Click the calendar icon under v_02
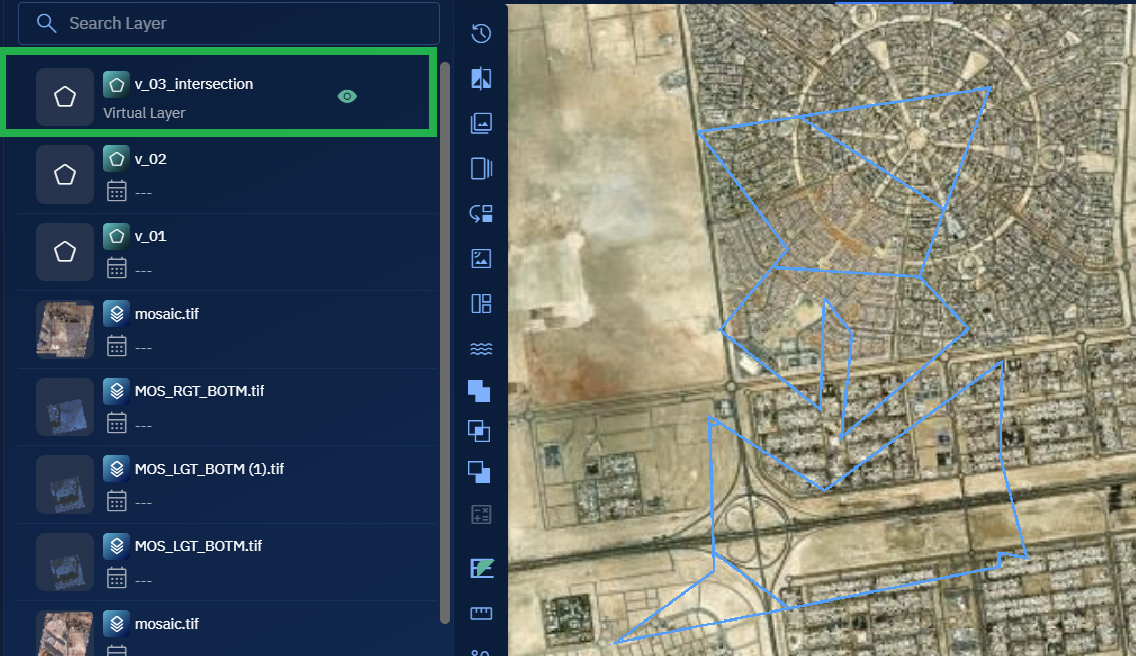Viewport: 1136px width, 656px height. click(x=116, y=190)
